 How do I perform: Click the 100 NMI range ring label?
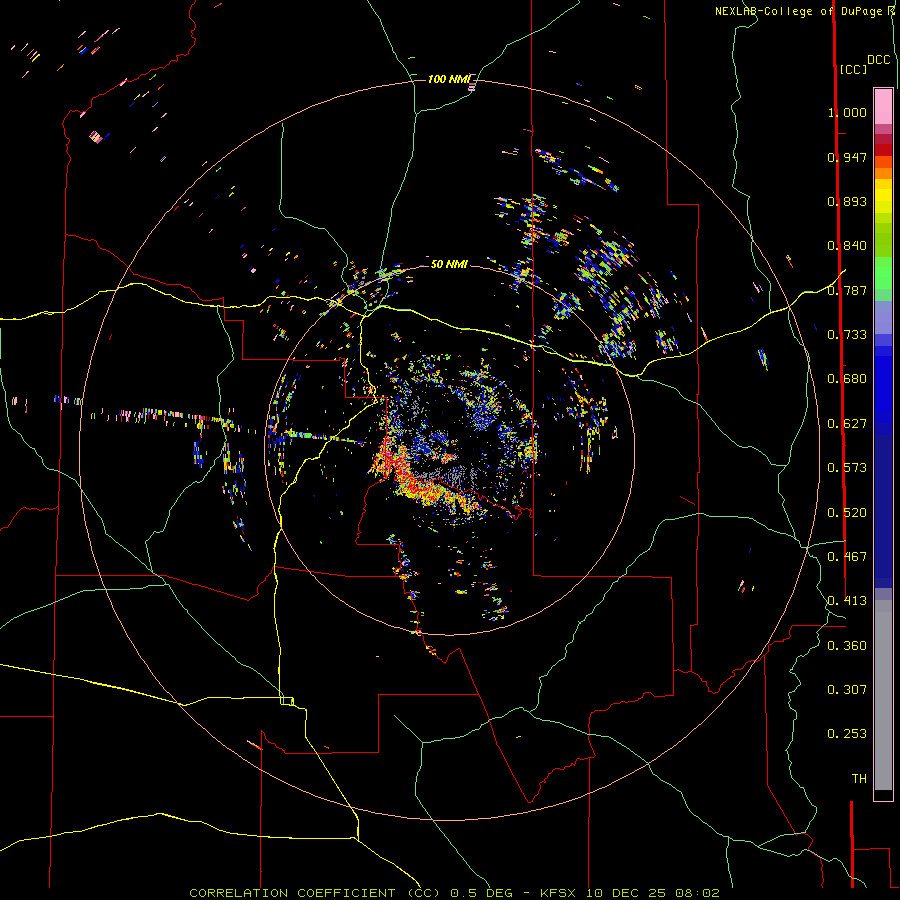(449, 79)
